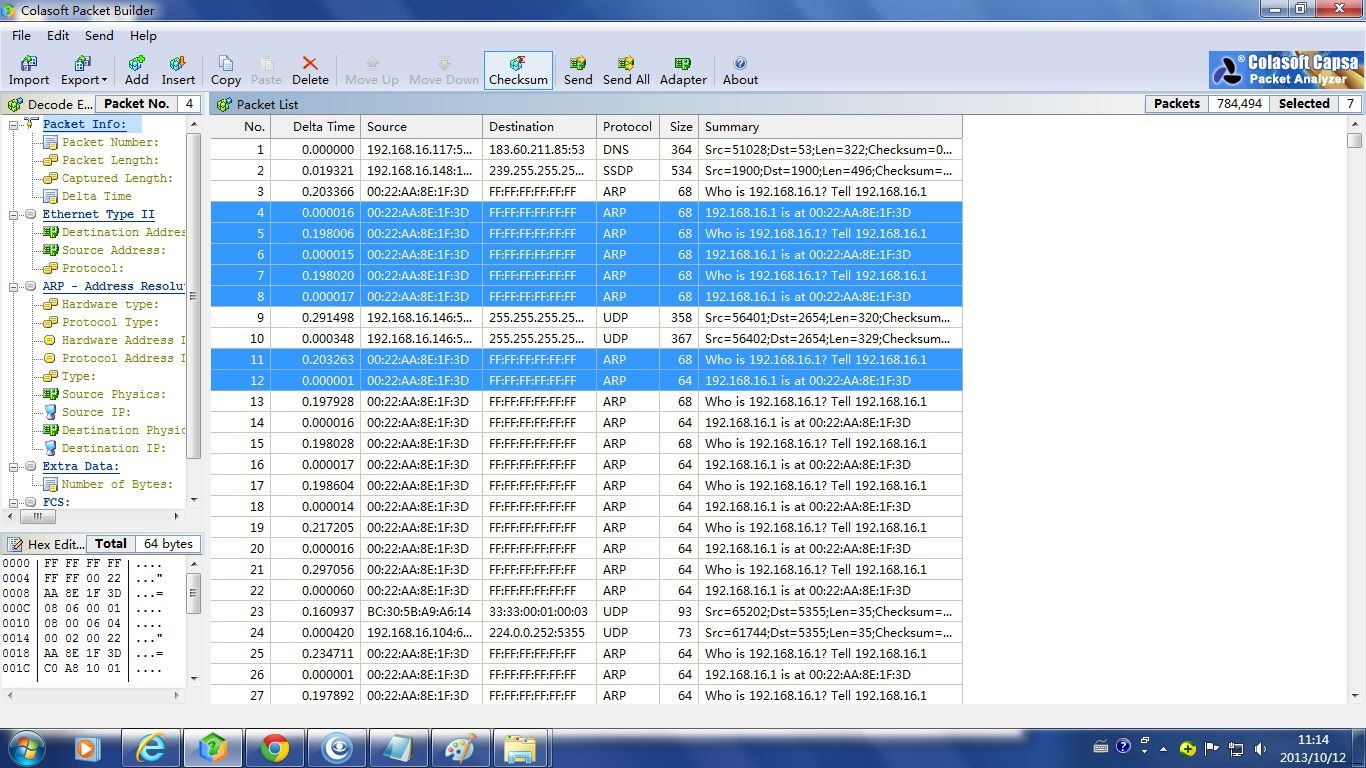
Task: Open the File menu
Action: coord(21,35)
